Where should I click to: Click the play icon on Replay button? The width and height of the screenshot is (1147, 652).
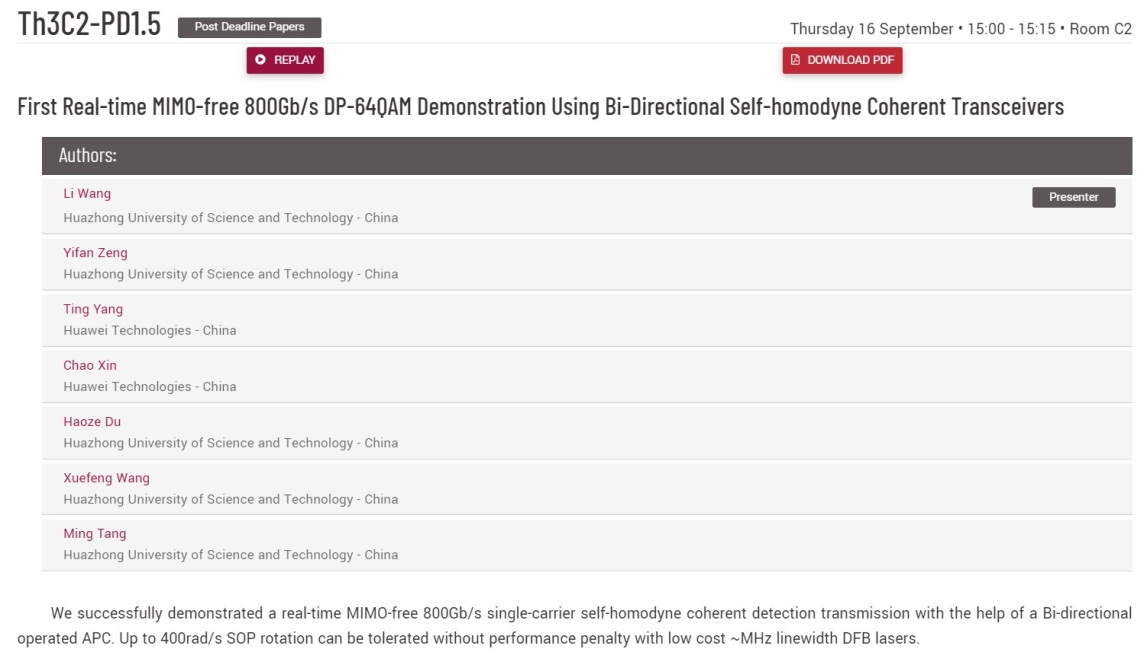point(261,60)
